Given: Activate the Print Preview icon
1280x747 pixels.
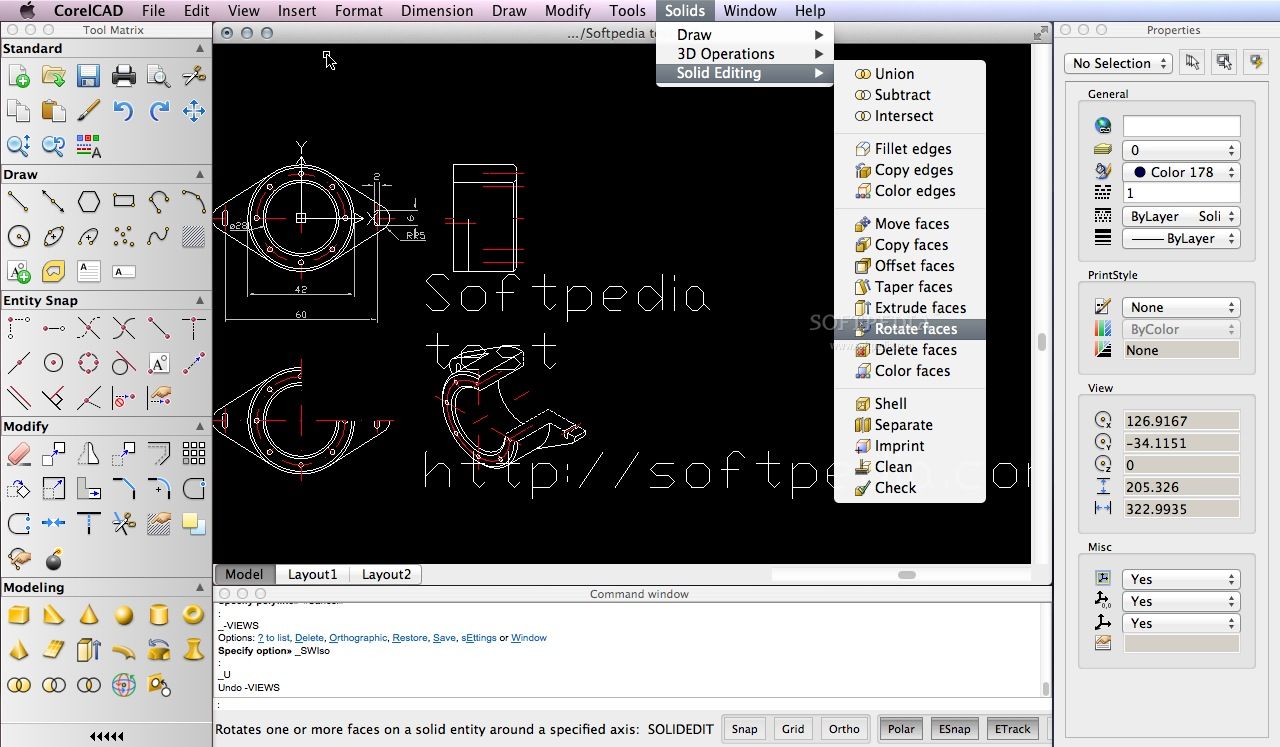Looking at the screenshot, I should pos(158,76).
